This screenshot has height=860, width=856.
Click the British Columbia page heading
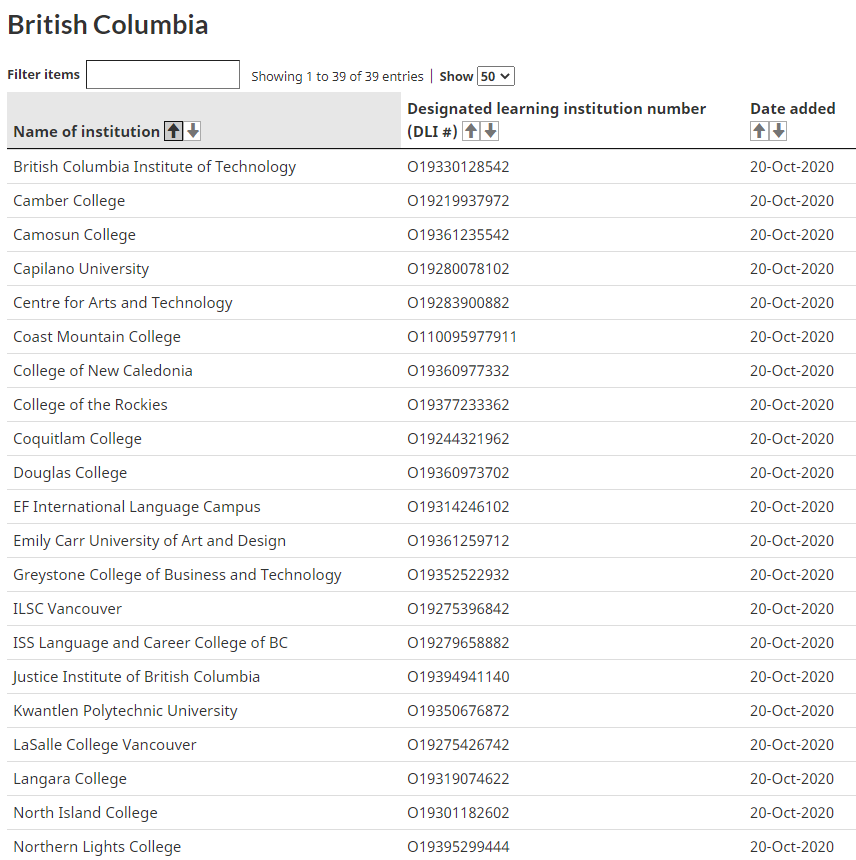pos(108,25)
